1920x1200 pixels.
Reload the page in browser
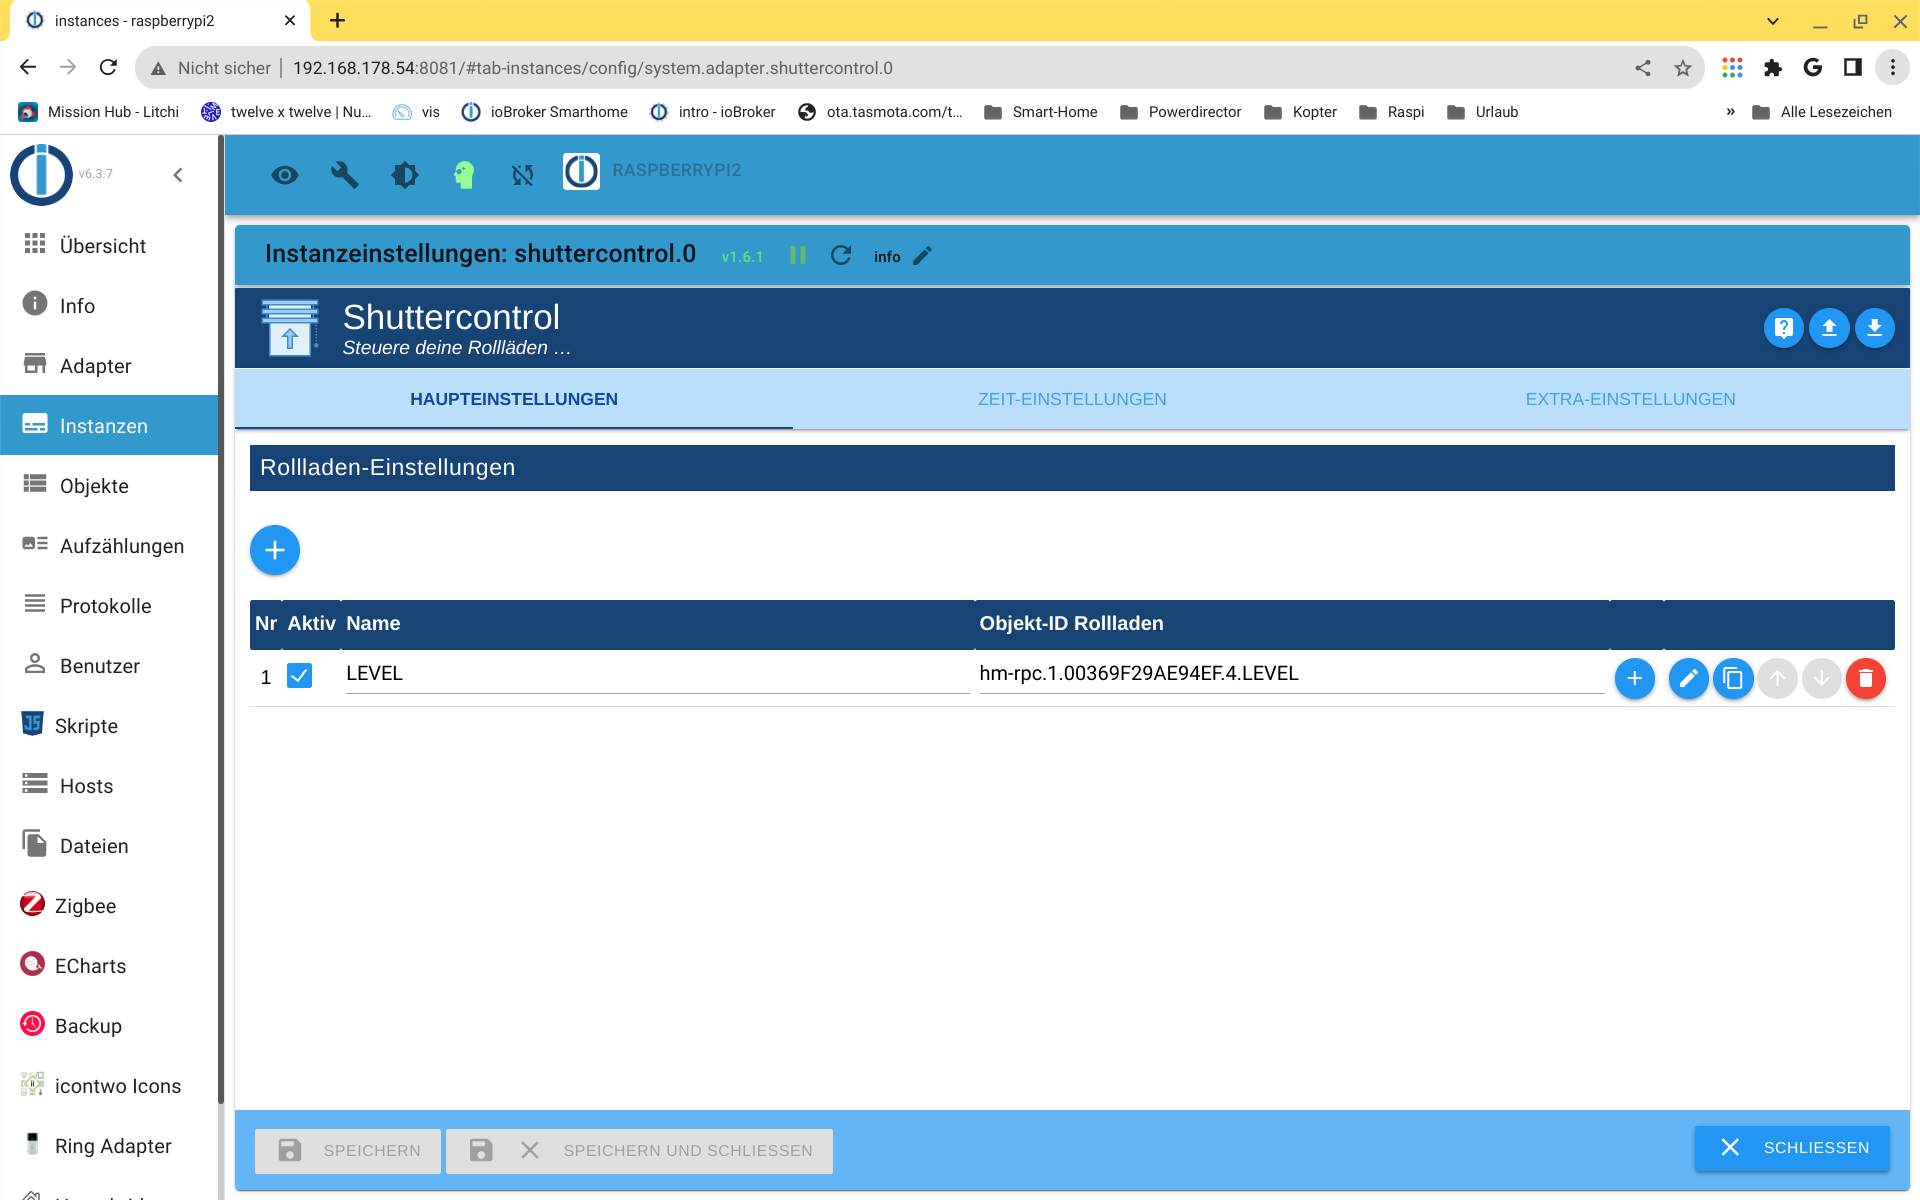pyautogui.click(x=108, y=68)
